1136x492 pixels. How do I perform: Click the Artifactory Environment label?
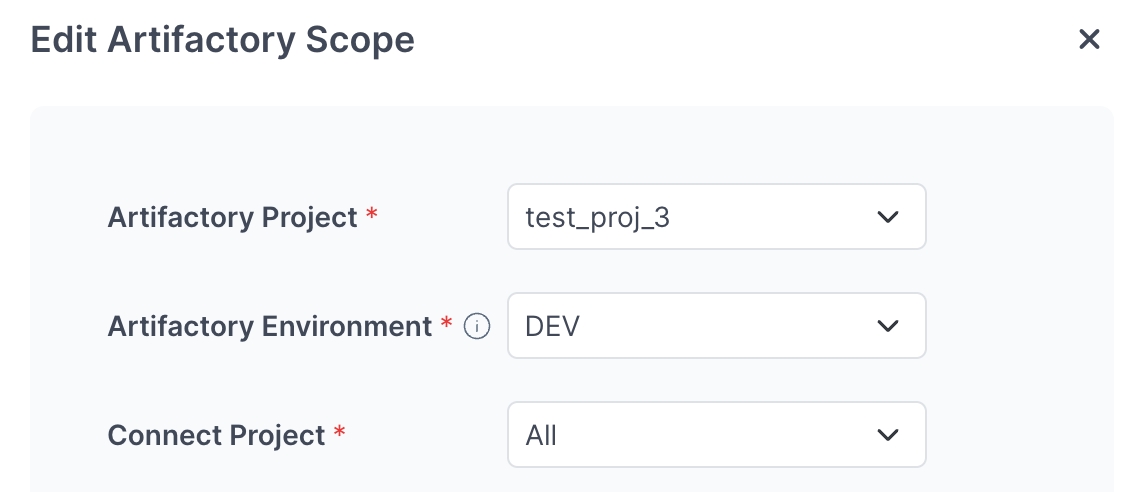point(269,326)
